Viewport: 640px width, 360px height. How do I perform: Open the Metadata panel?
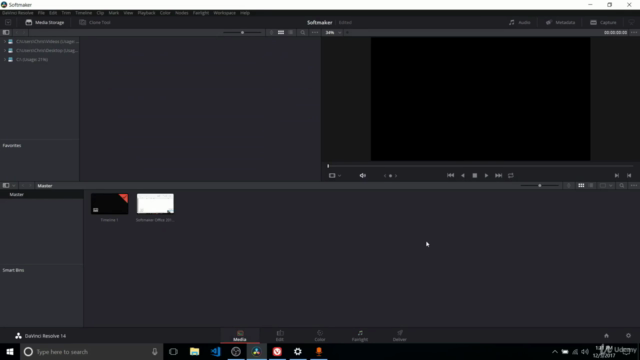click(x=560, y=22)
